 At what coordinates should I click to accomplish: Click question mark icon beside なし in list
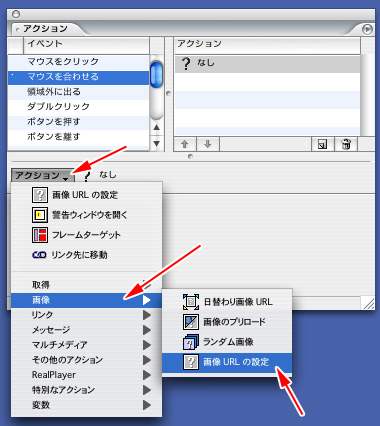click(x=186, y=63)
